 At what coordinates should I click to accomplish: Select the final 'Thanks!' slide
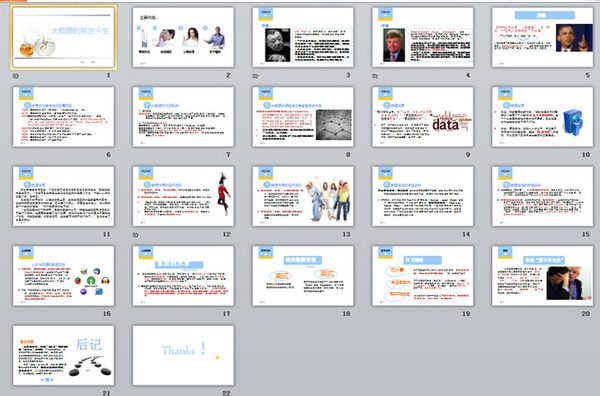(183, 355)
